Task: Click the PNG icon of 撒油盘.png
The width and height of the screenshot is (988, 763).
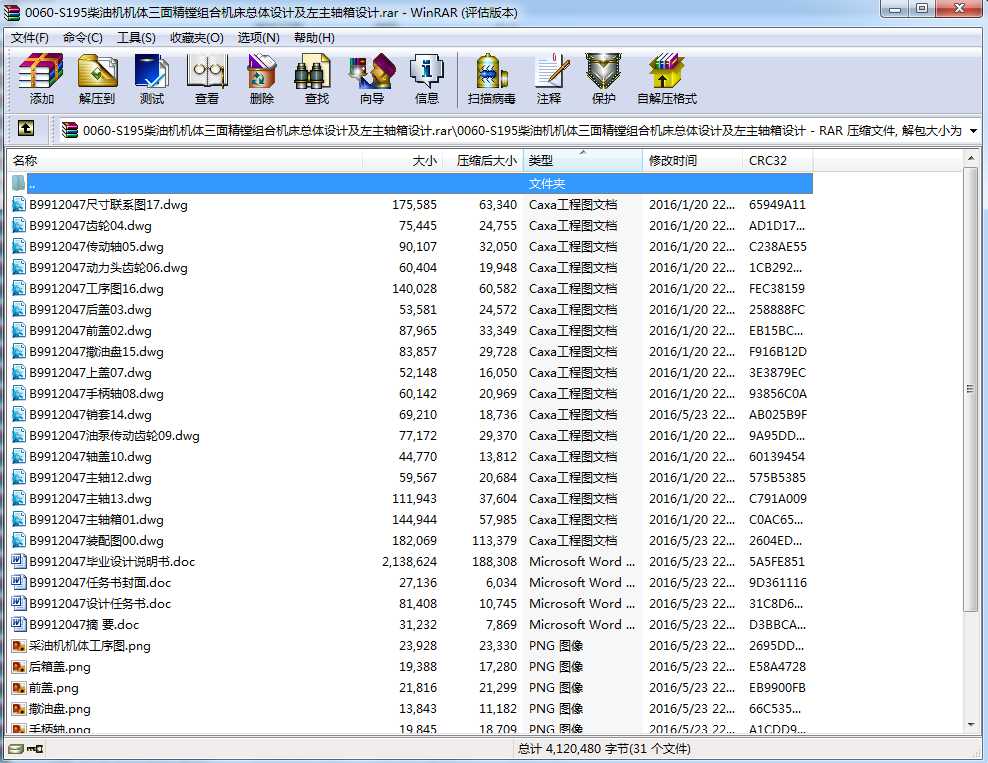Action: [x=19, y=708]
